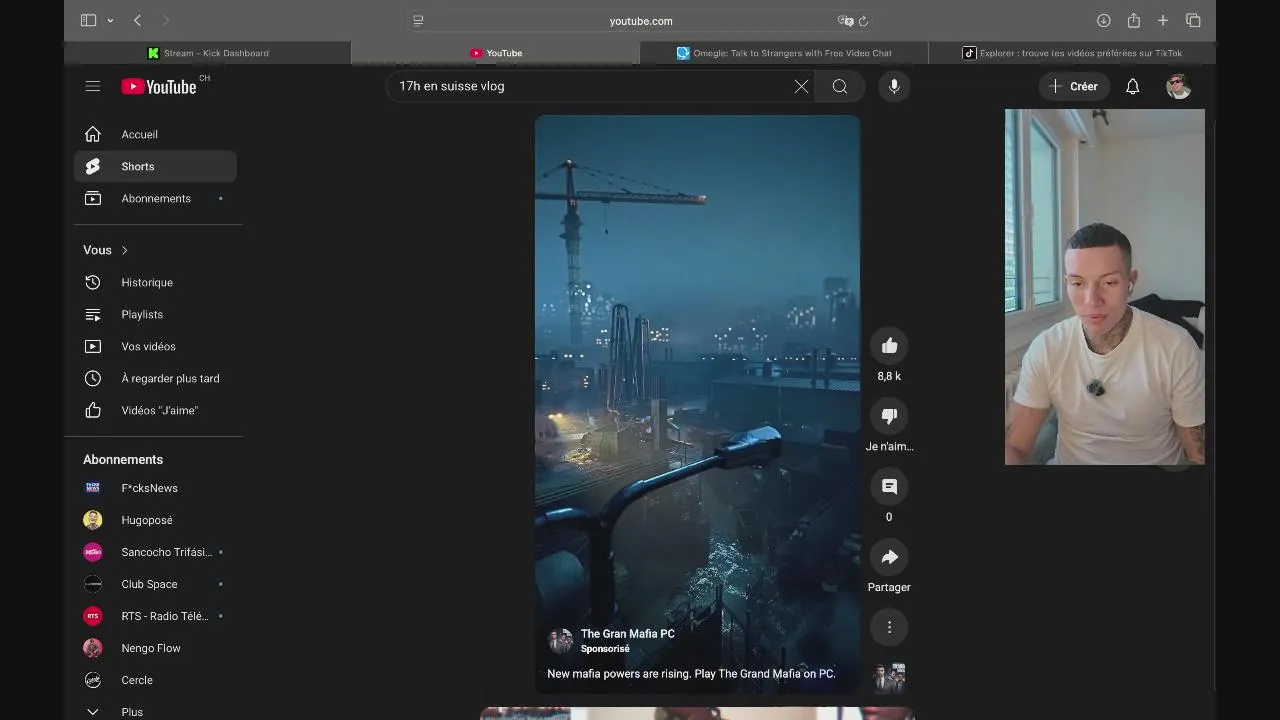Image resolution: width=1280 pixels, height=720 pixels.
Task: Open the three-dot more options menu
Action: [889, 627]
